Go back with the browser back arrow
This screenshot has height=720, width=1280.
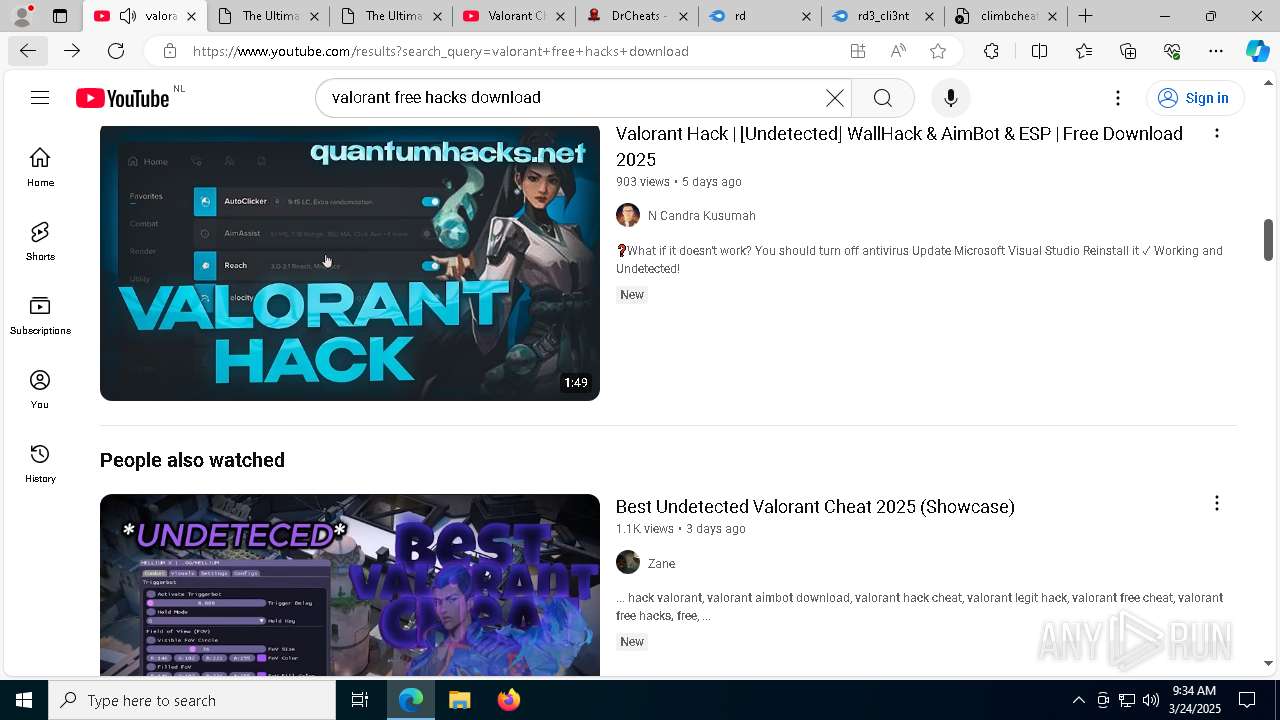click(x=28, y=51)
